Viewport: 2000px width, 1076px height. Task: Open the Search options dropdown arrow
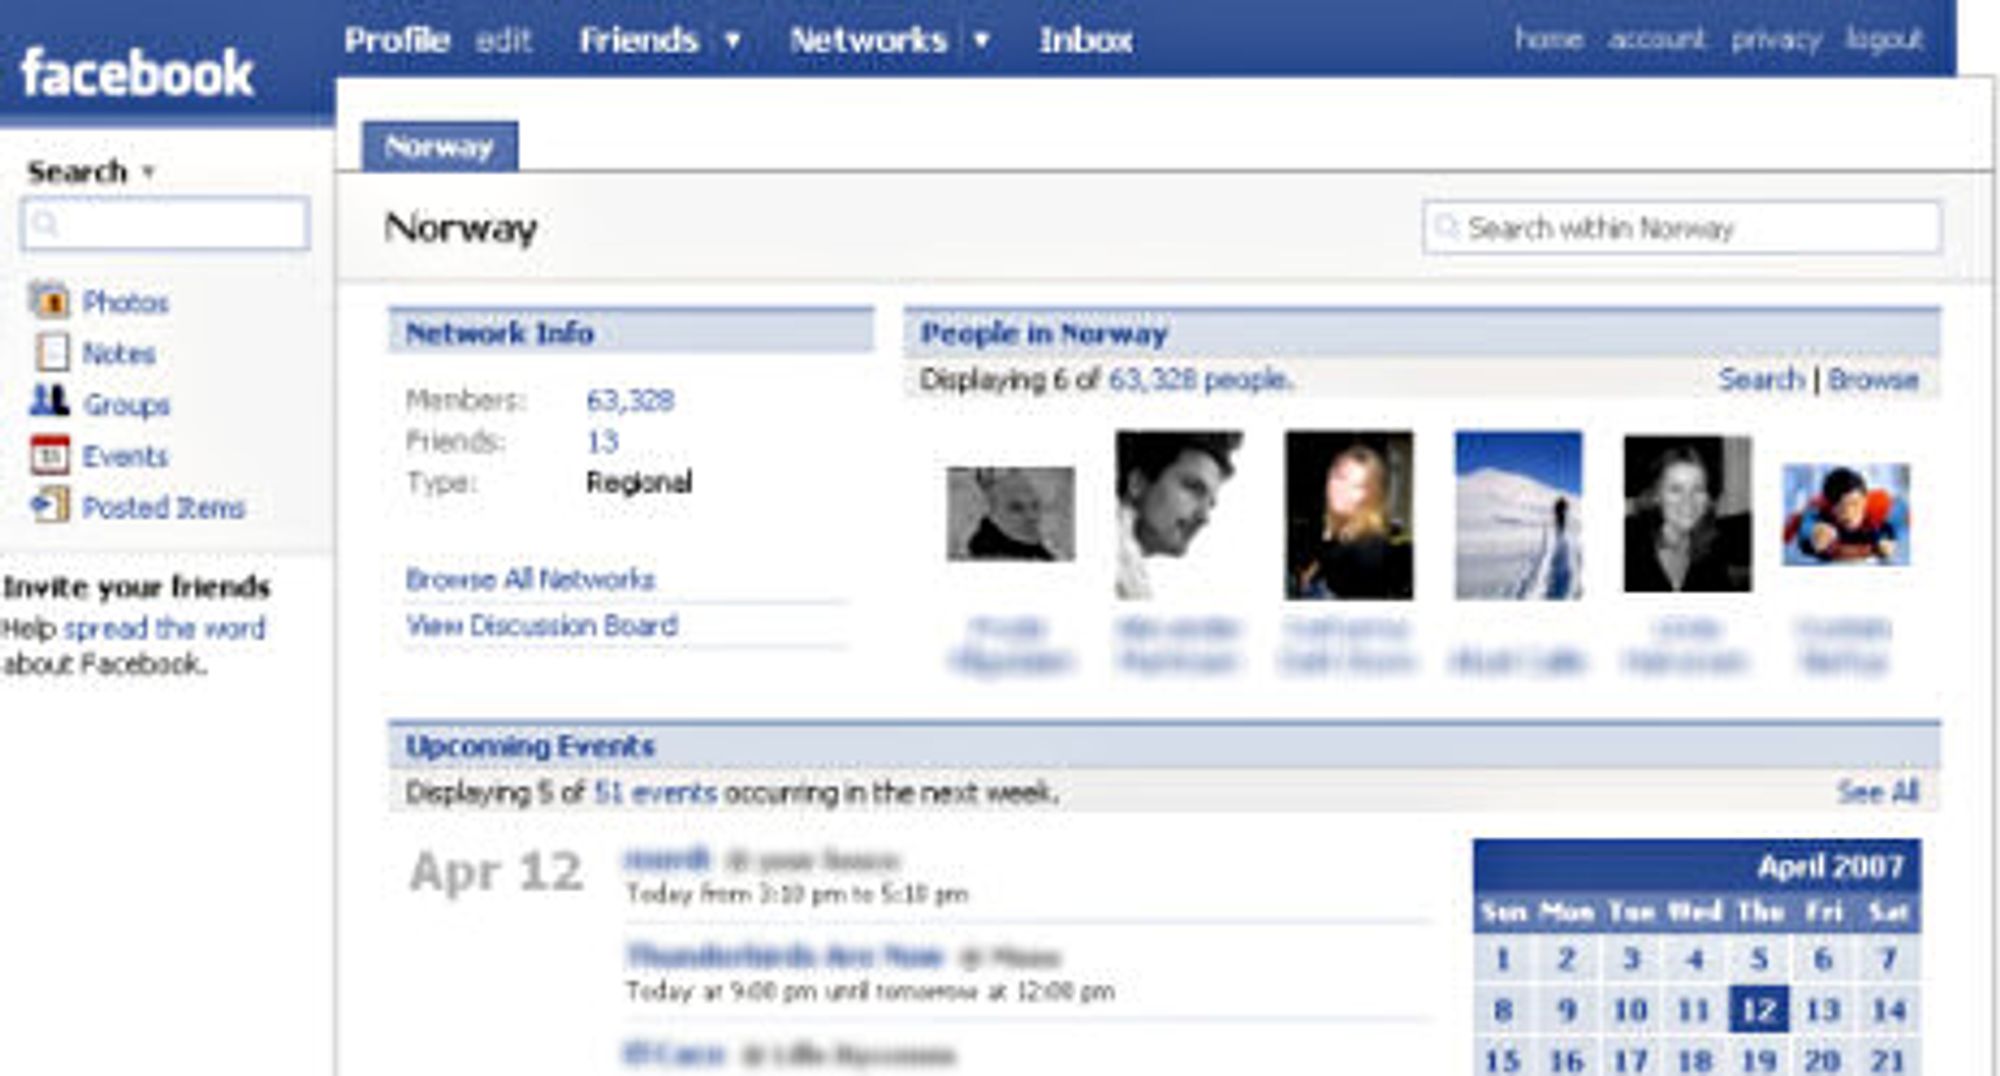click(x=148, y=171)
